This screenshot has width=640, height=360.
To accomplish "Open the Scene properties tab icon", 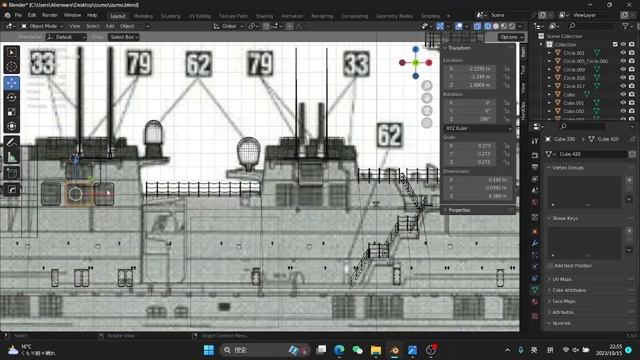I will [x=535, y=191].
